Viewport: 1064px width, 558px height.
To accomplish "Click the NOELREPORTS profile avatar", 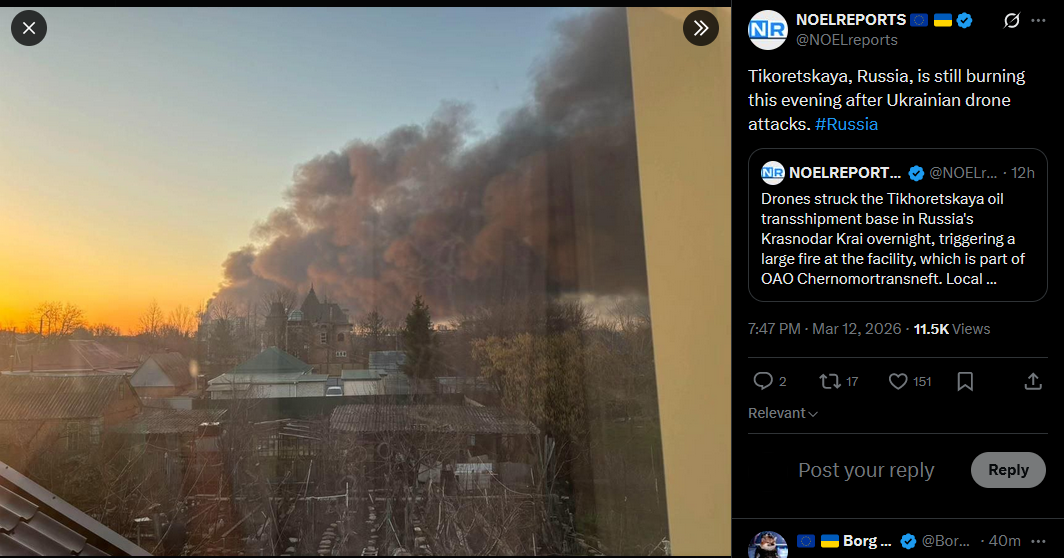I will pyautogui.click(x=767, y=29).
